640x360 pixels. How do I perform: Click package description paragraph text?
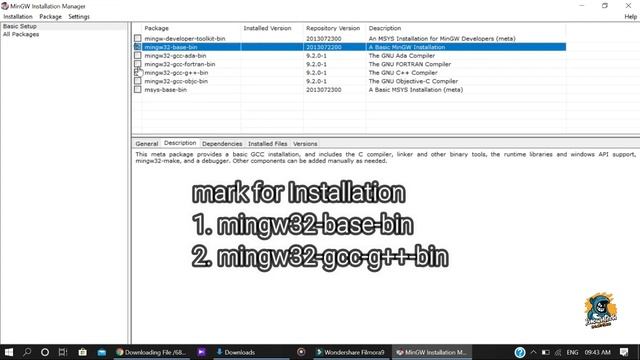tap(385, 158)
